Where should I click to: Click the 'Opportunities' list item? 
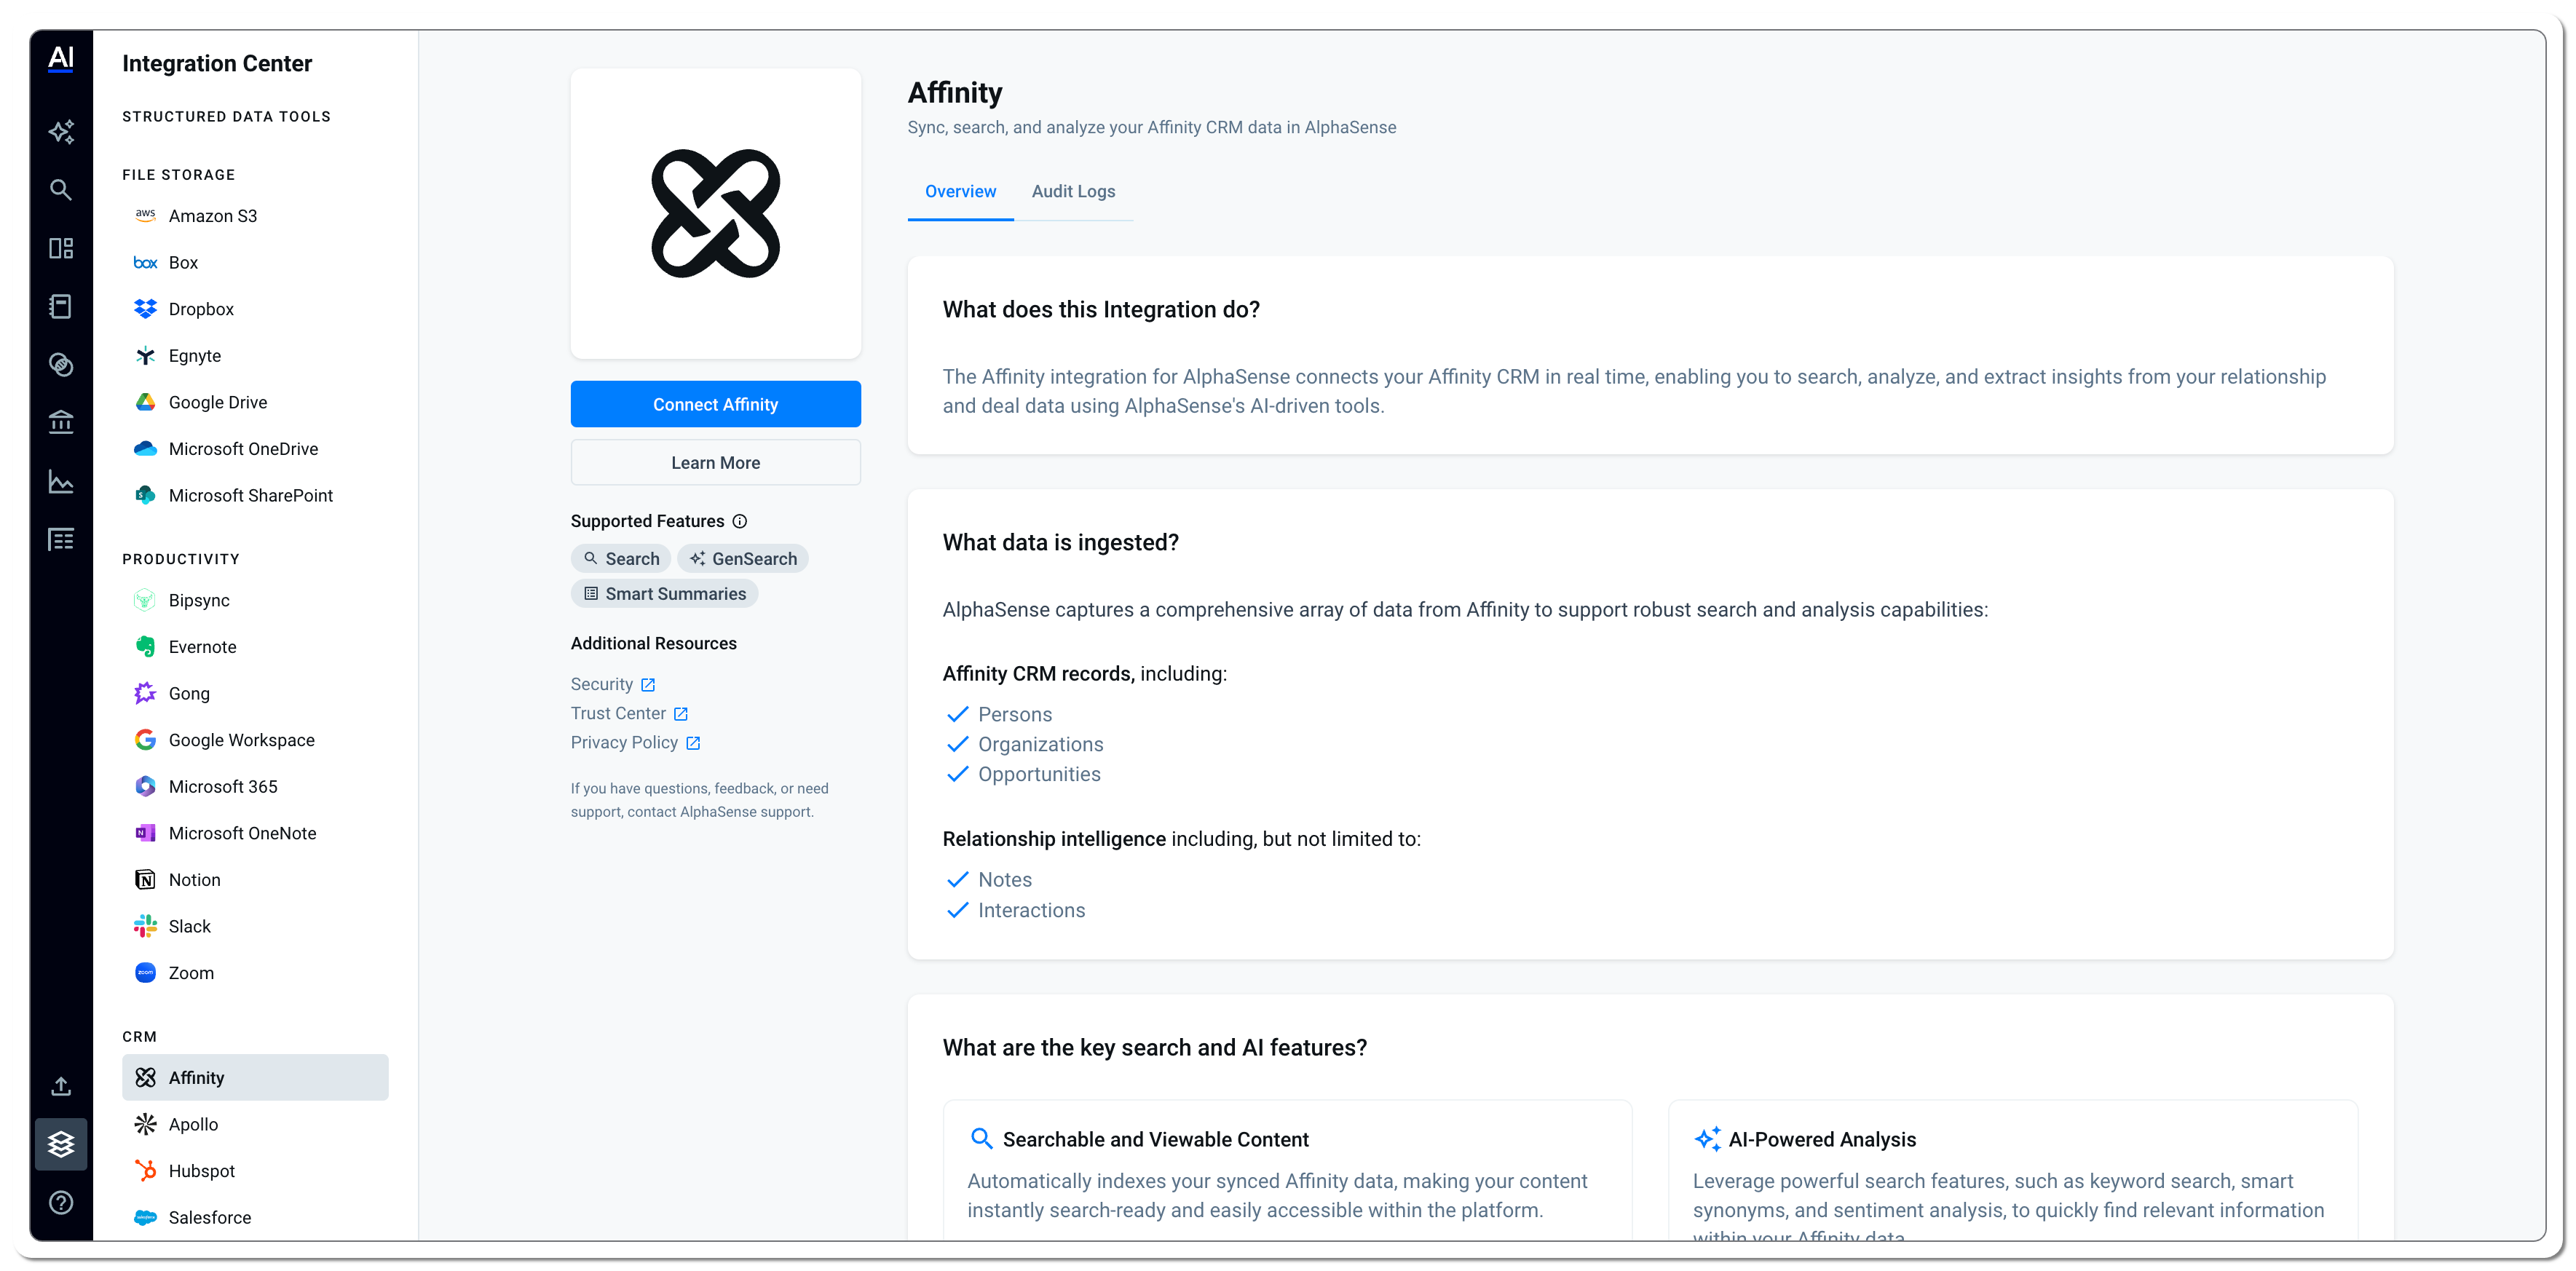(x=1039, y=774)
